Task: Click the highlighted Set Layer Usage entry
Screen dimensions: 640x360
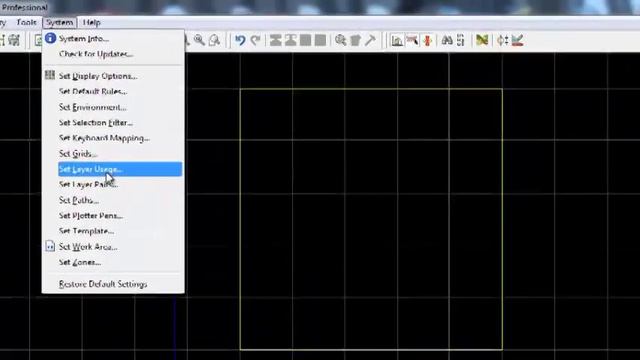Action: [120, 169]
